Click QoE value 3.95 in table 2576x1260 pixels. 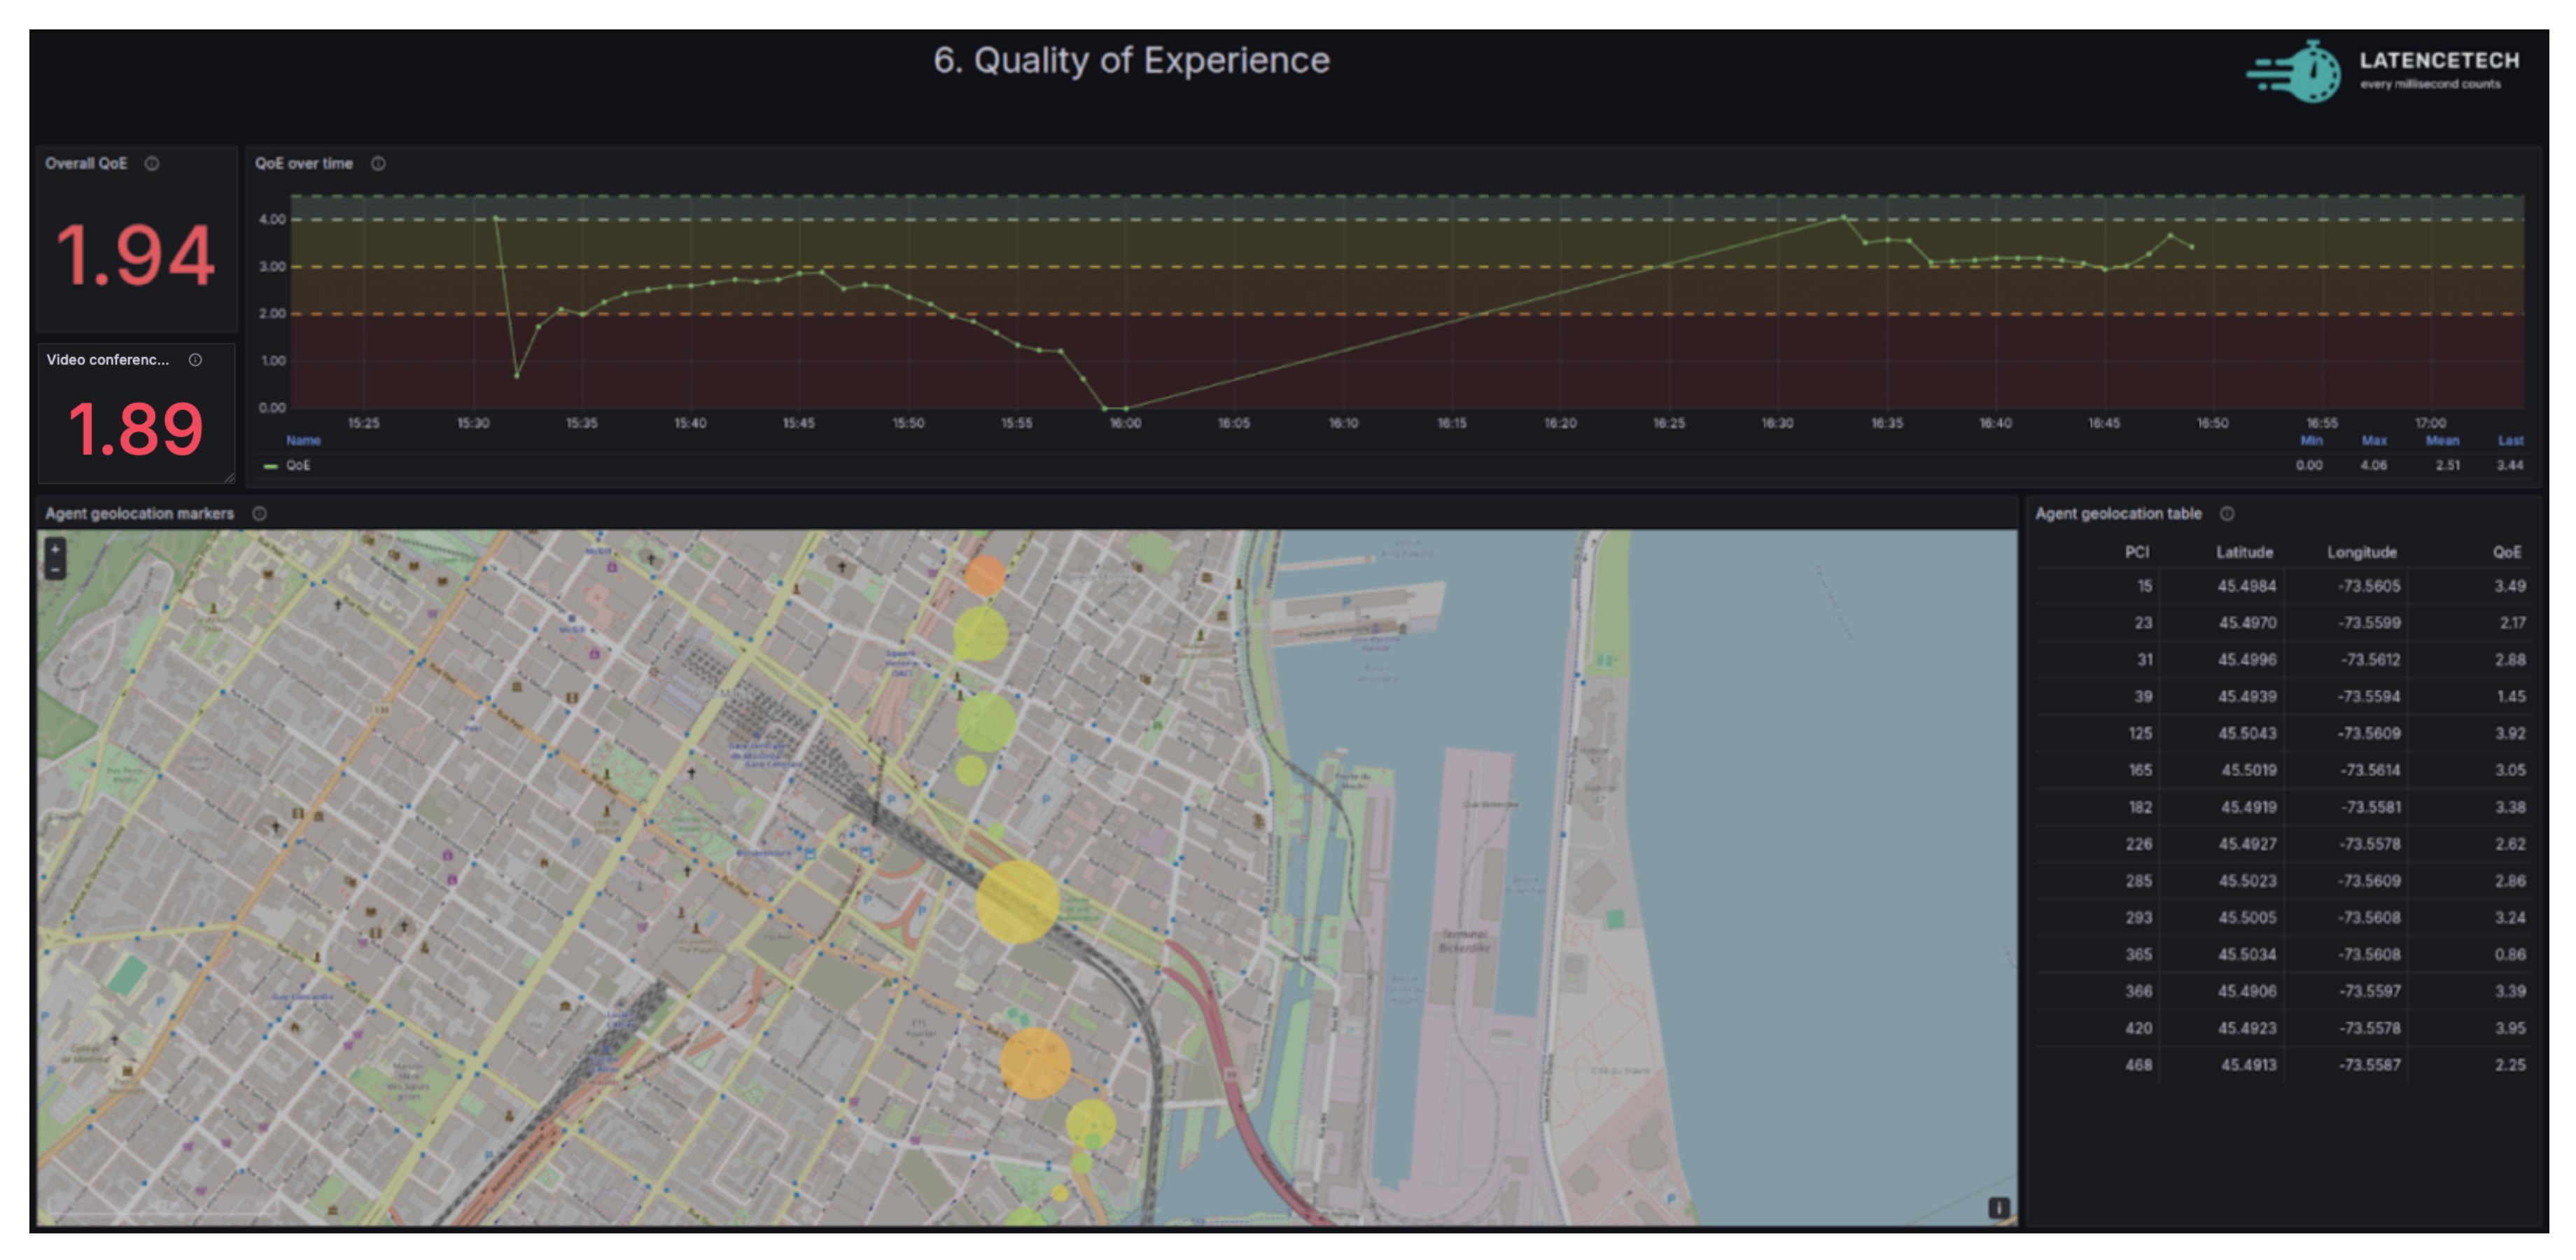(x=2509, y=1029)
